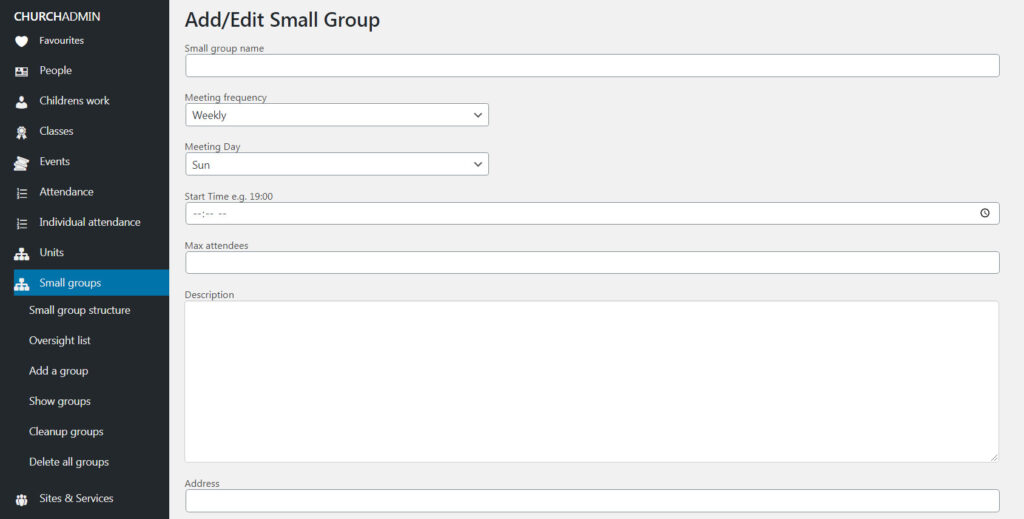Image resolution: width=1024 pixels, height=519 pixels.
Task: Click the Childrens work person icon
Action: 21,102
